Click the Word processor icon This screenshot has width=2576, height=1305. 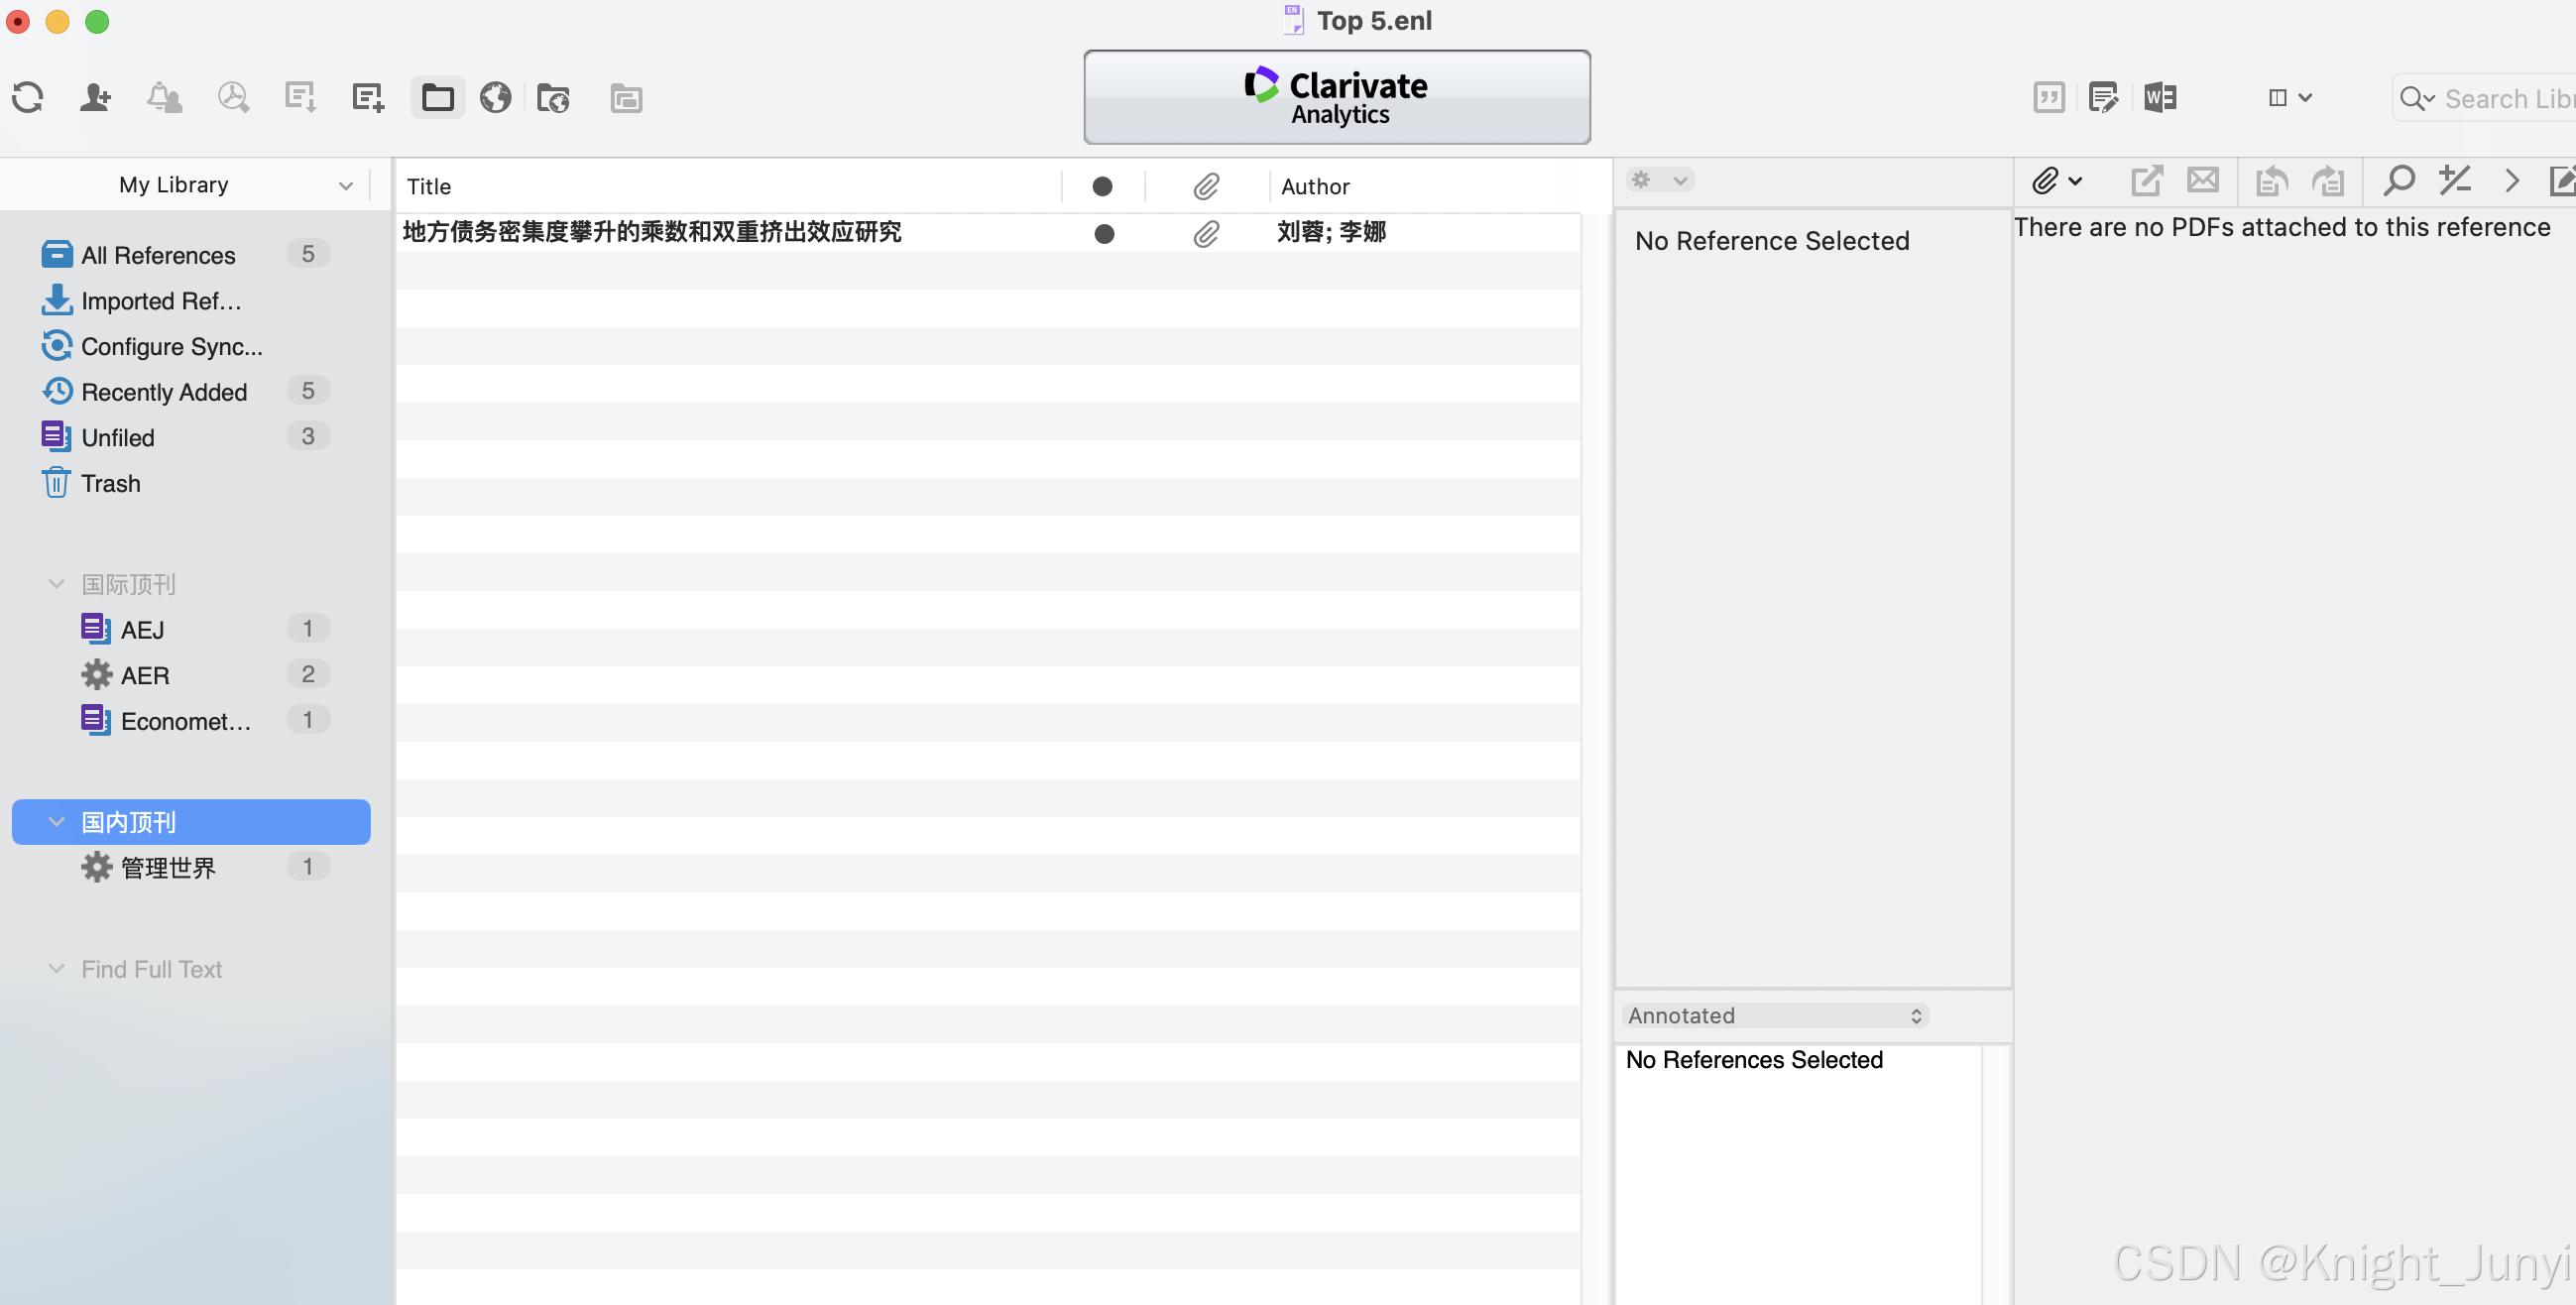click(2160, 97)
